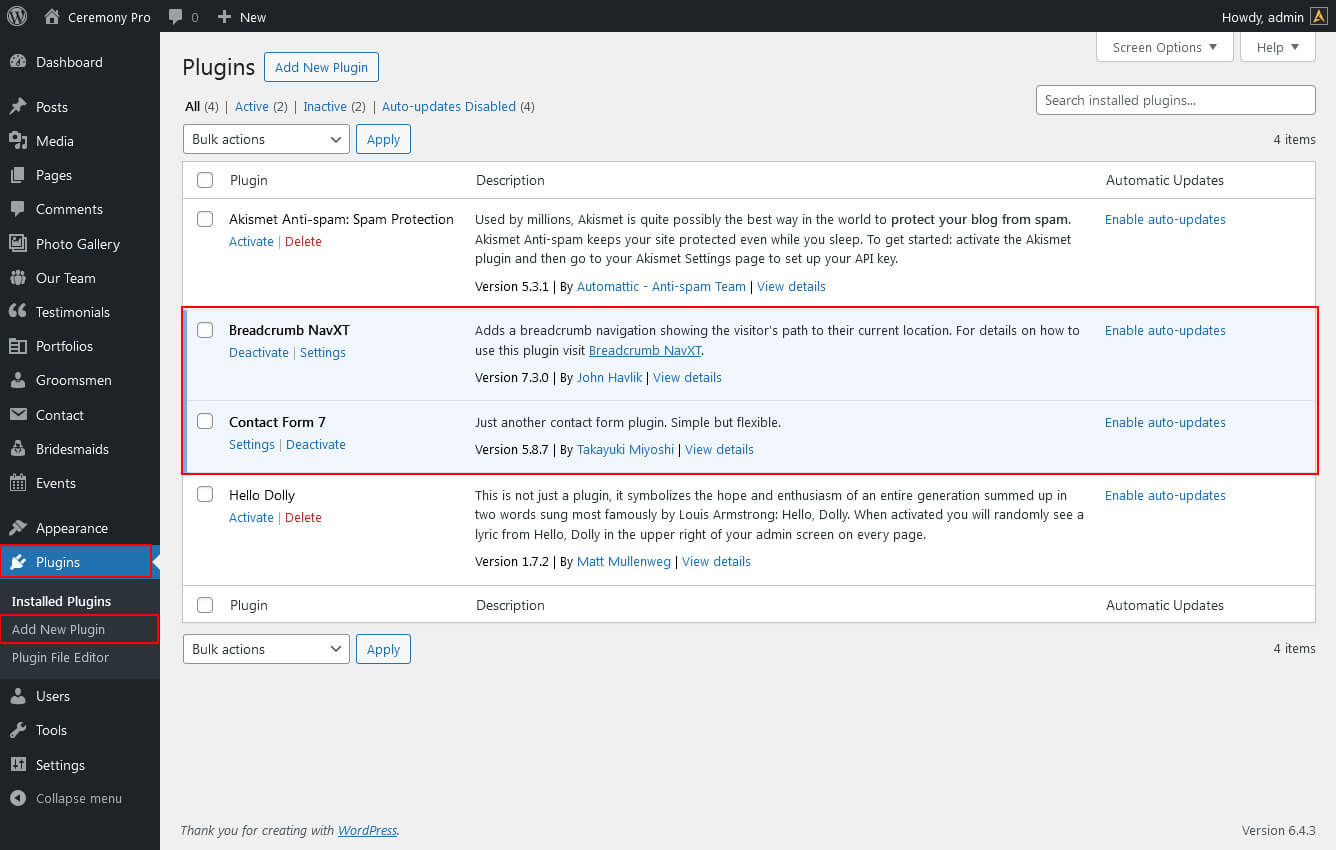Check the Akismet Anti-spam plugin checkbox

[205, 219]
